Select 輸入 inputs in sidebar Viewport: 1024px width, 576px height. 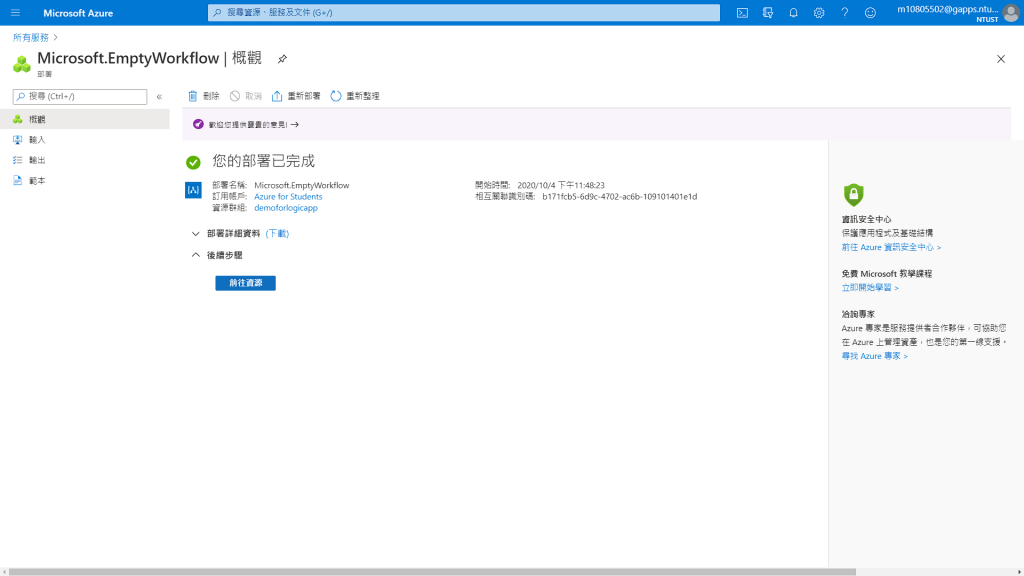coord(85,140)
